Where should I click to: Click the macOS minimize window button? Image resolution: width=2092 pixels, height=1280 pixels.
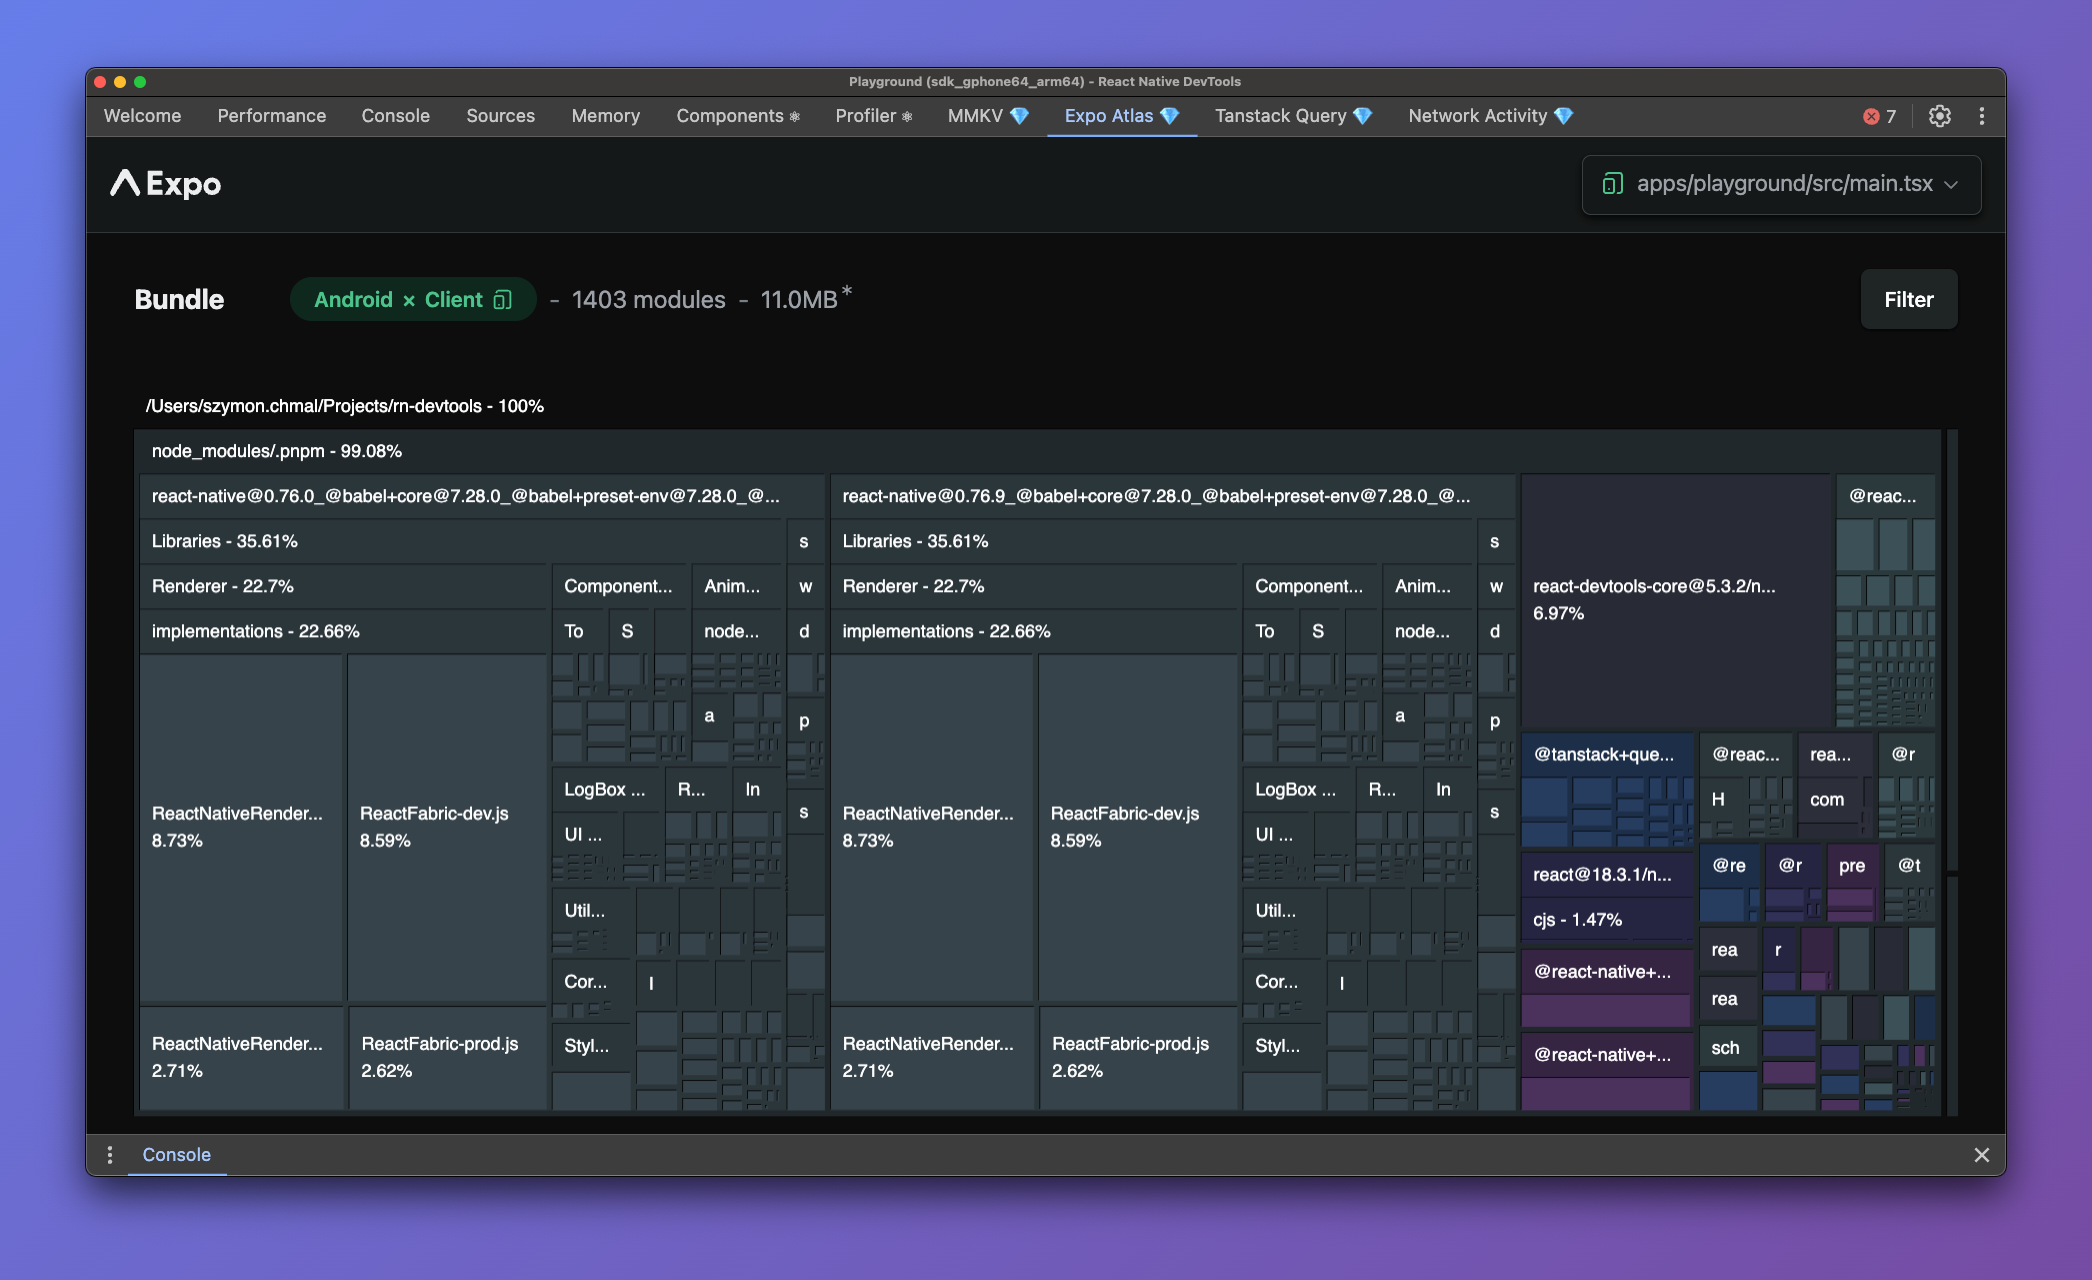(x=120, y=82)
